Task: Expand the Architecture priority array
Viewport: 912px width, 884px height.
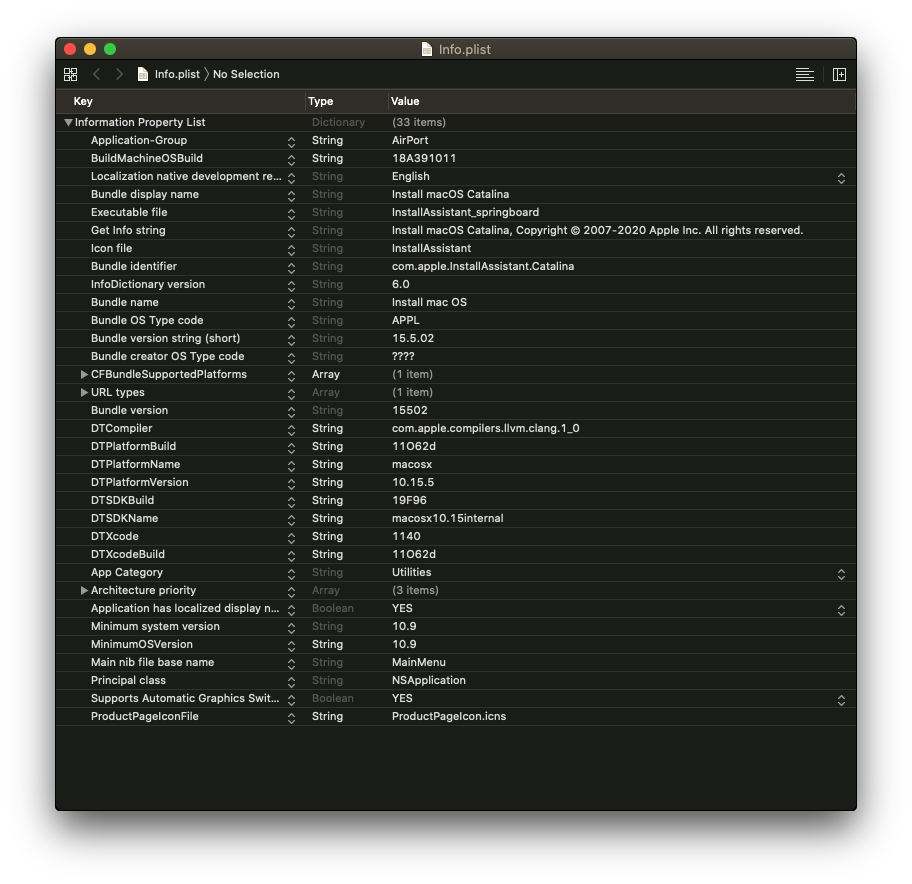Action: coord(84,590)
